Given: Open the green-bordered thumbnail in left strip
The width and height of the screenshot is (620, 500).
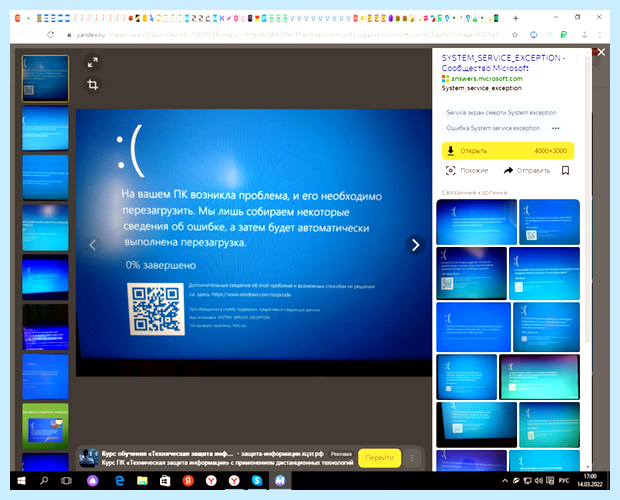Looking at the screenshot, I should pyautogui.click(x=45, y=426).
